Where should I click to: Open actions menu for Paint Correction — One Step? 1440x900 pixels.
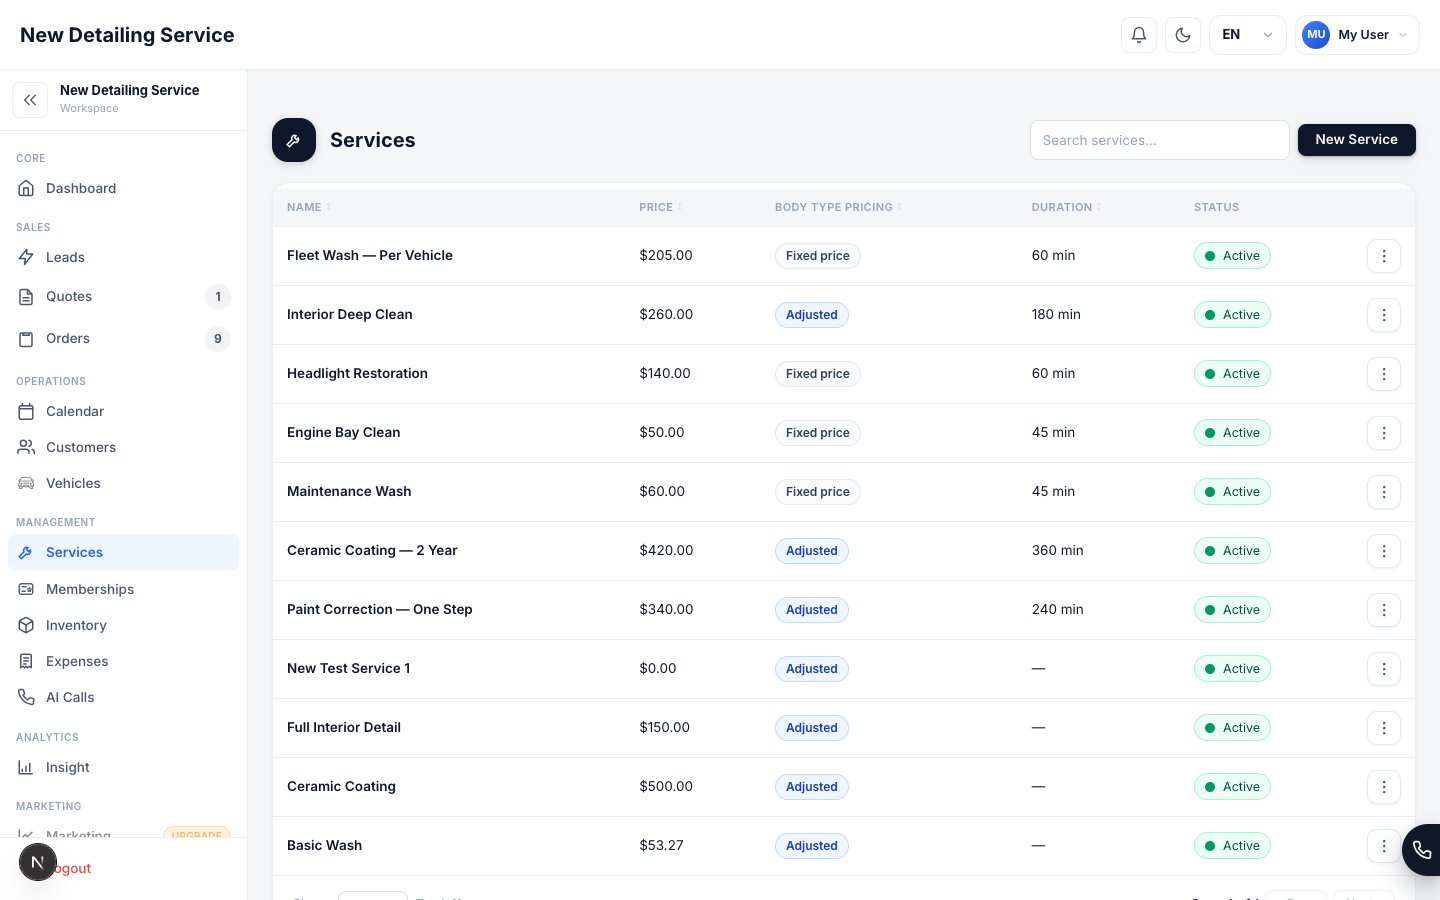(1384, 610)
